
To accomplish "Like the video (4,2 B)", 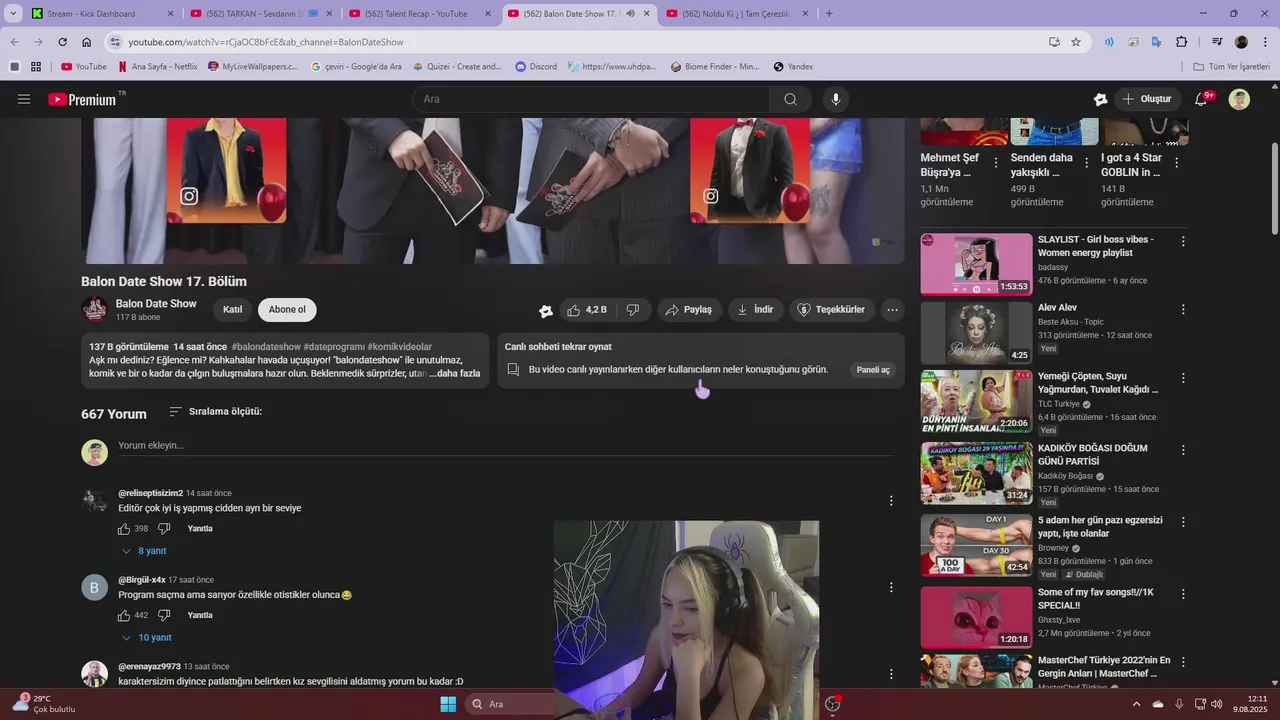I will 587,310.
